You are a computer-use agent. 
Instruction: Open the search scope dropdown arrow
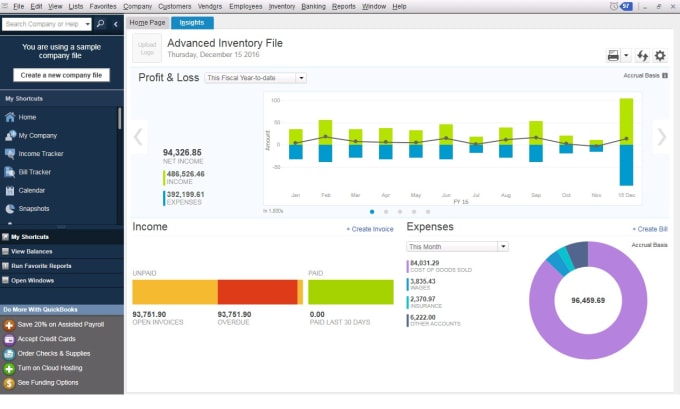(x=87, y=24)
